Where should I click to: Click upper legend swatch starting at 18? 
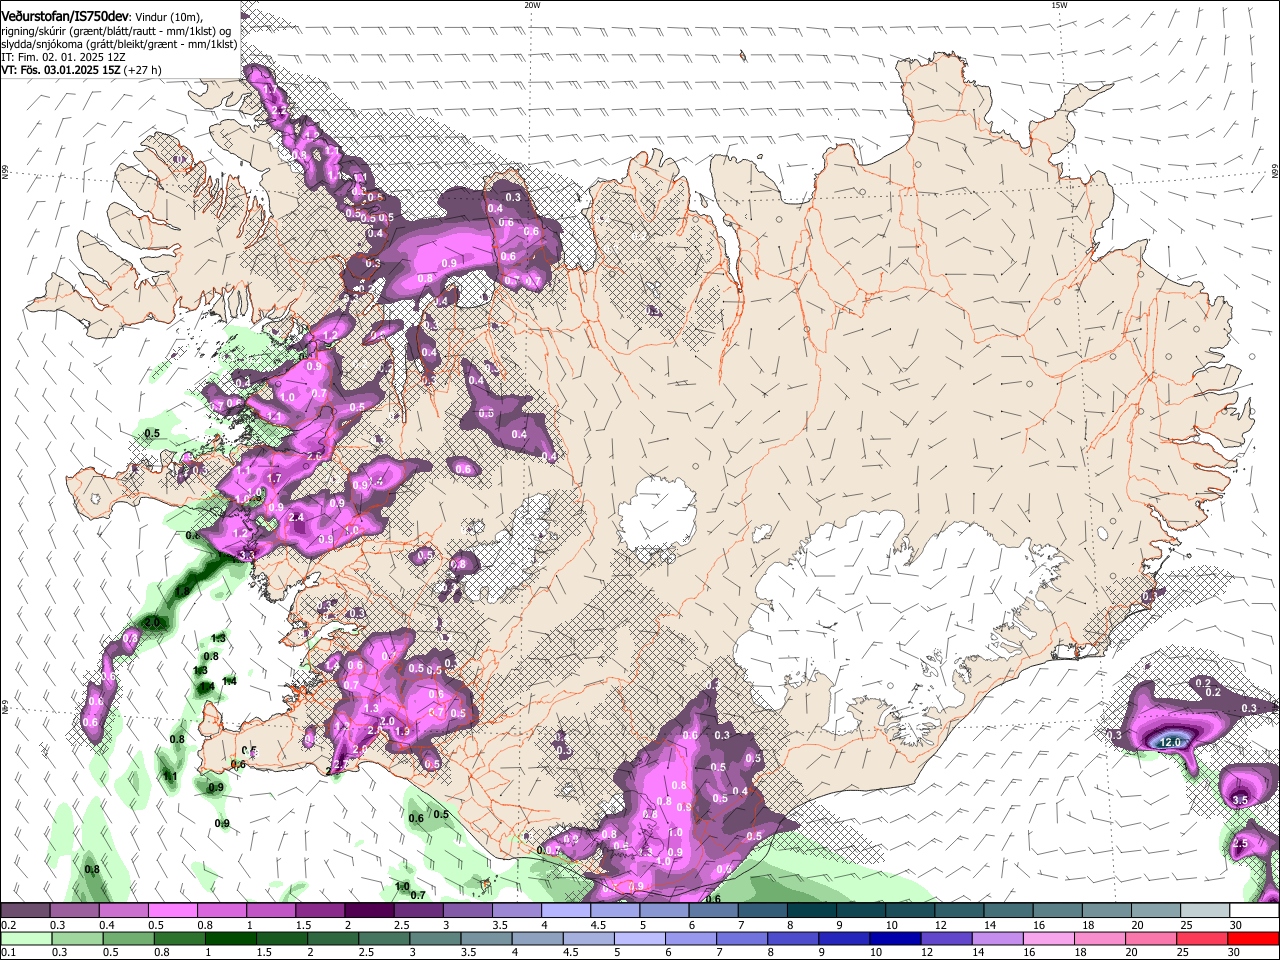[1107, 910]
